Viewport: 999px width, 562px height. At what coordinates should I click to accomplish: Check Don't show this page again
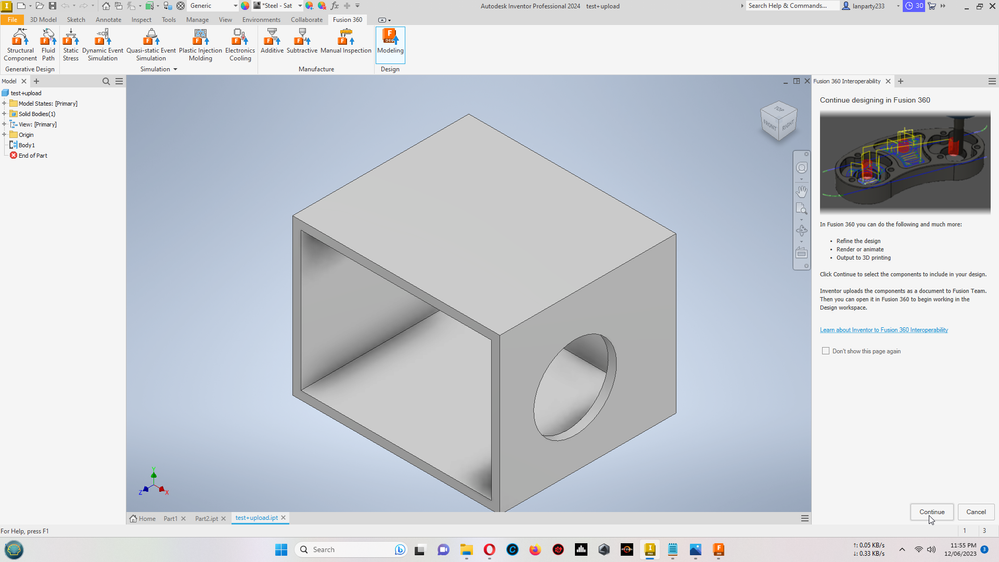(826, 351)
